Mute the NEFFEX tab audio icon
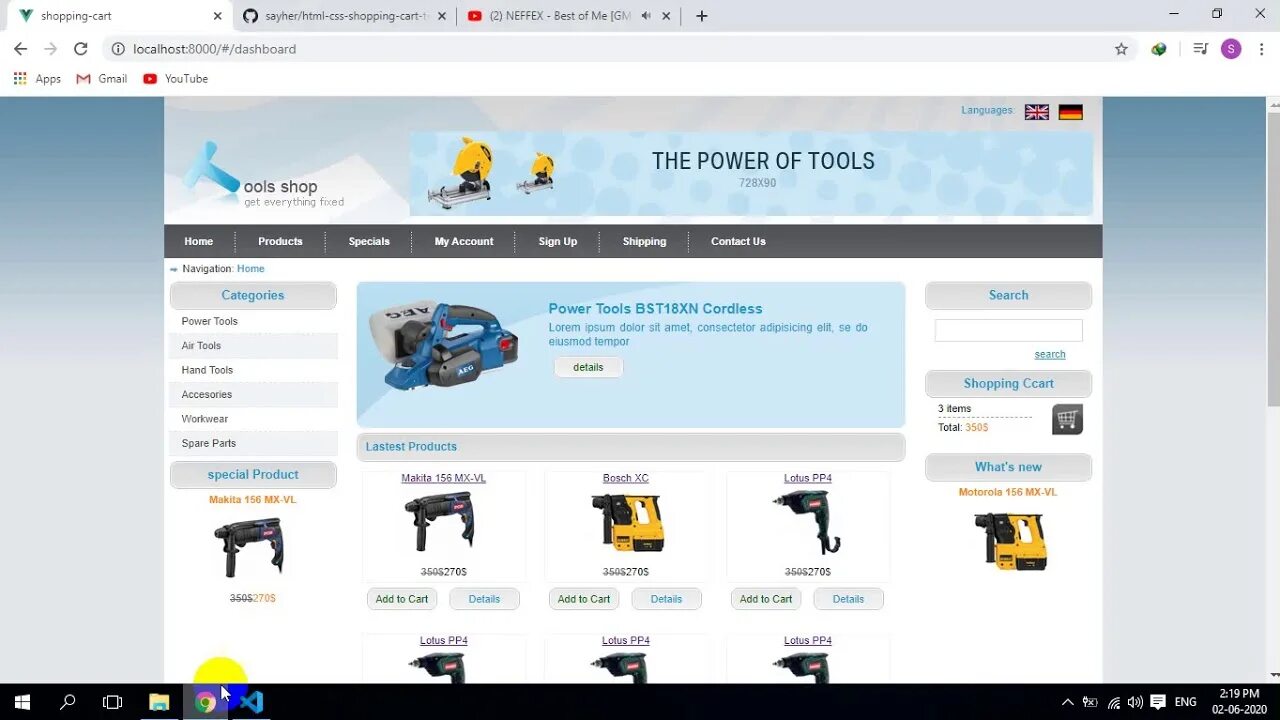The height and width of the screenshot is (720, 1280). (x=646, y=16)
